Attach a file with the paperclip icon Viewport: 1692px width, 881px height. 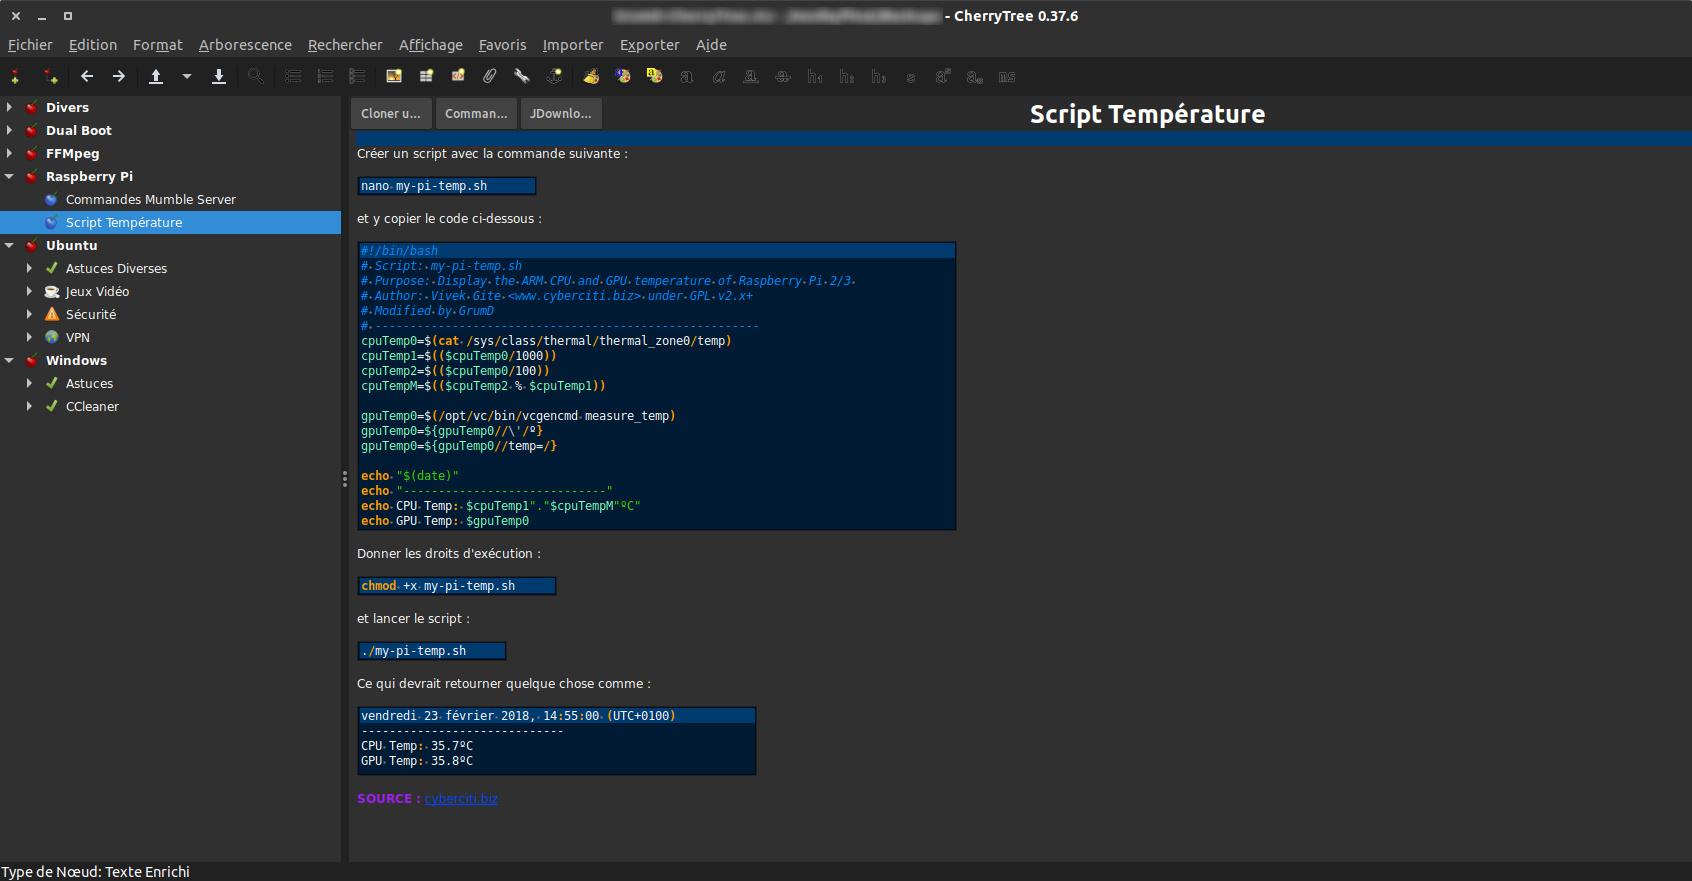pos(489,77)
